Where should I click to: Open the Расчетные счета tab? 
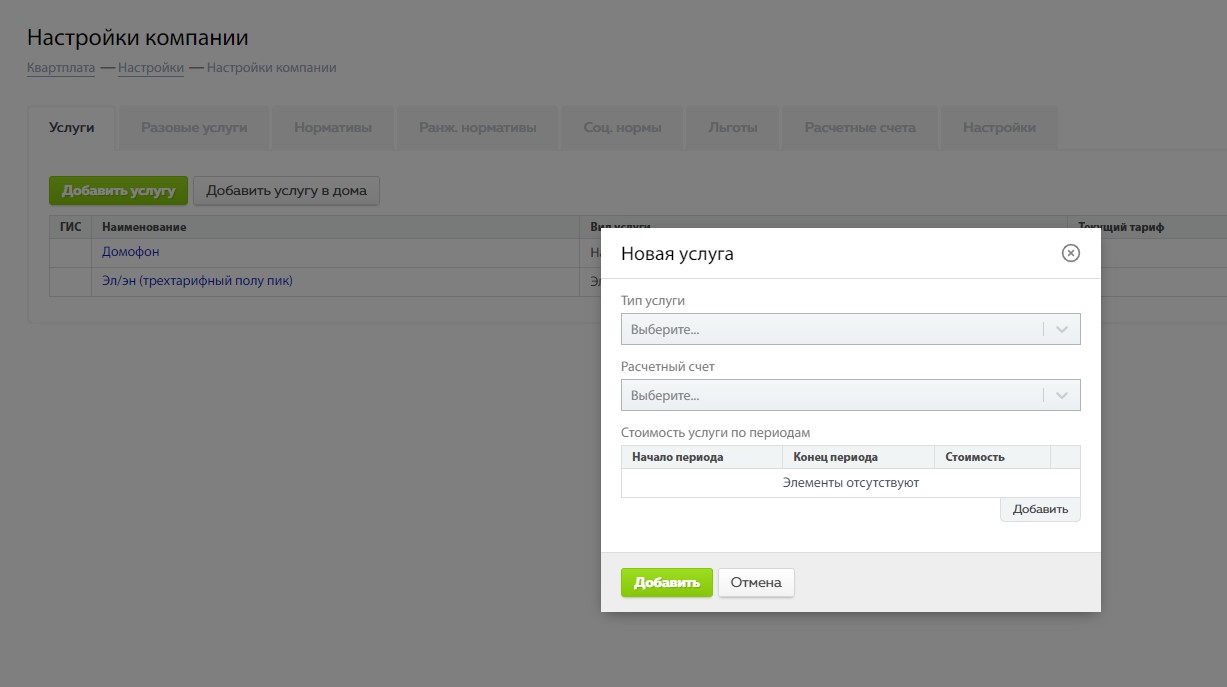tap(860, 128)
